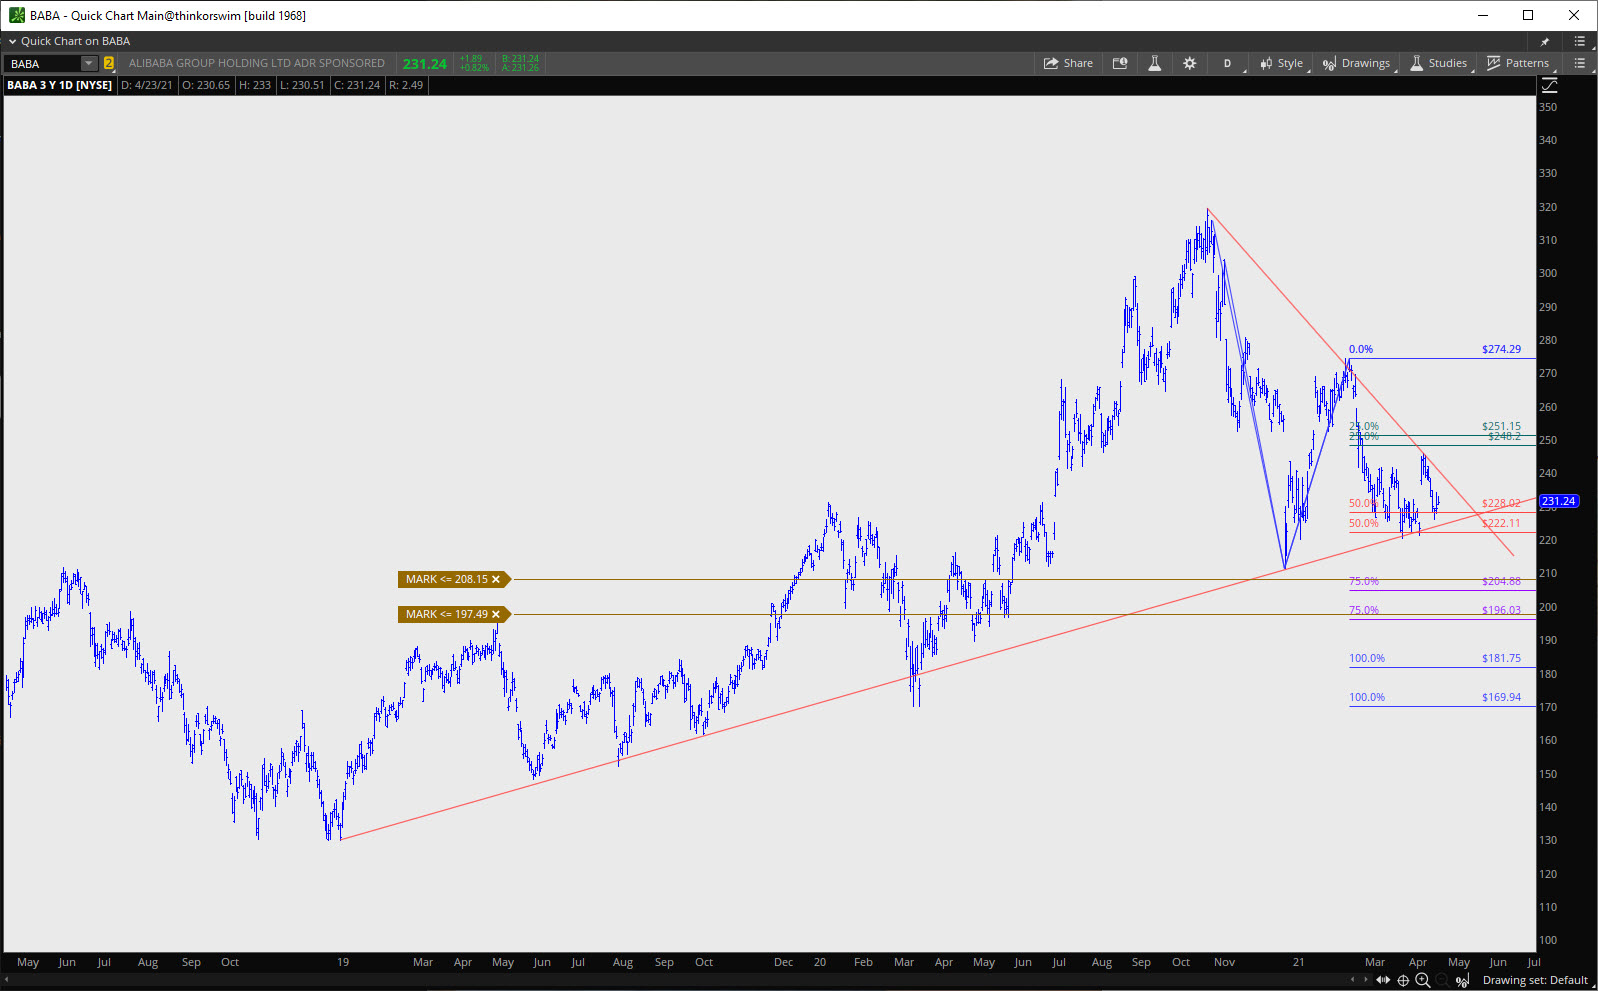Open the Style menu
The image size is (1598, 991).
point(1282,63)
